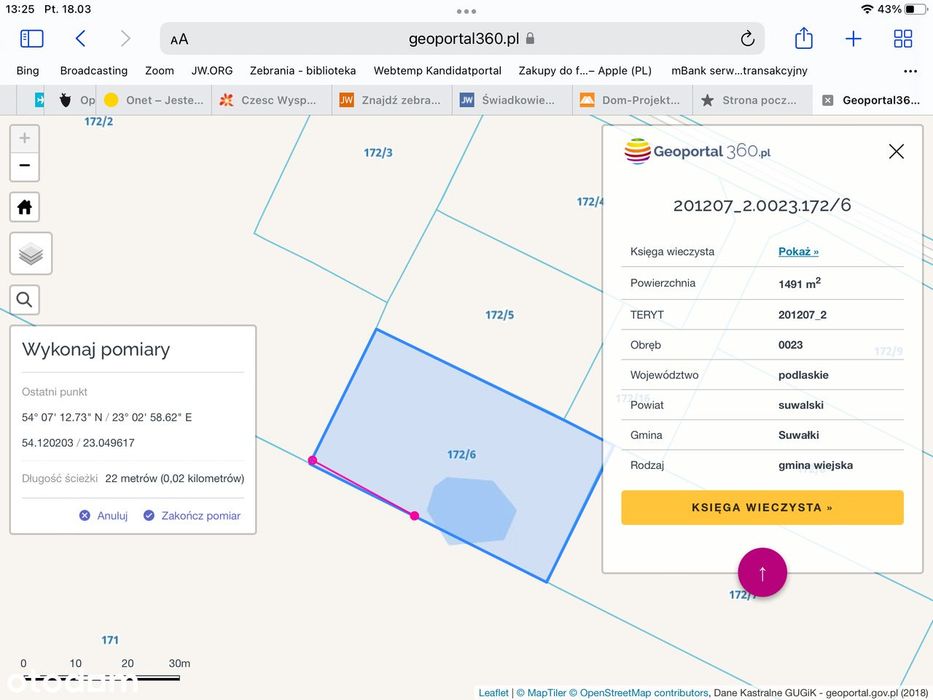Toggle the Safari sidebar panel
This screenshot has height=700, width=933.
(x=32, y=39)
